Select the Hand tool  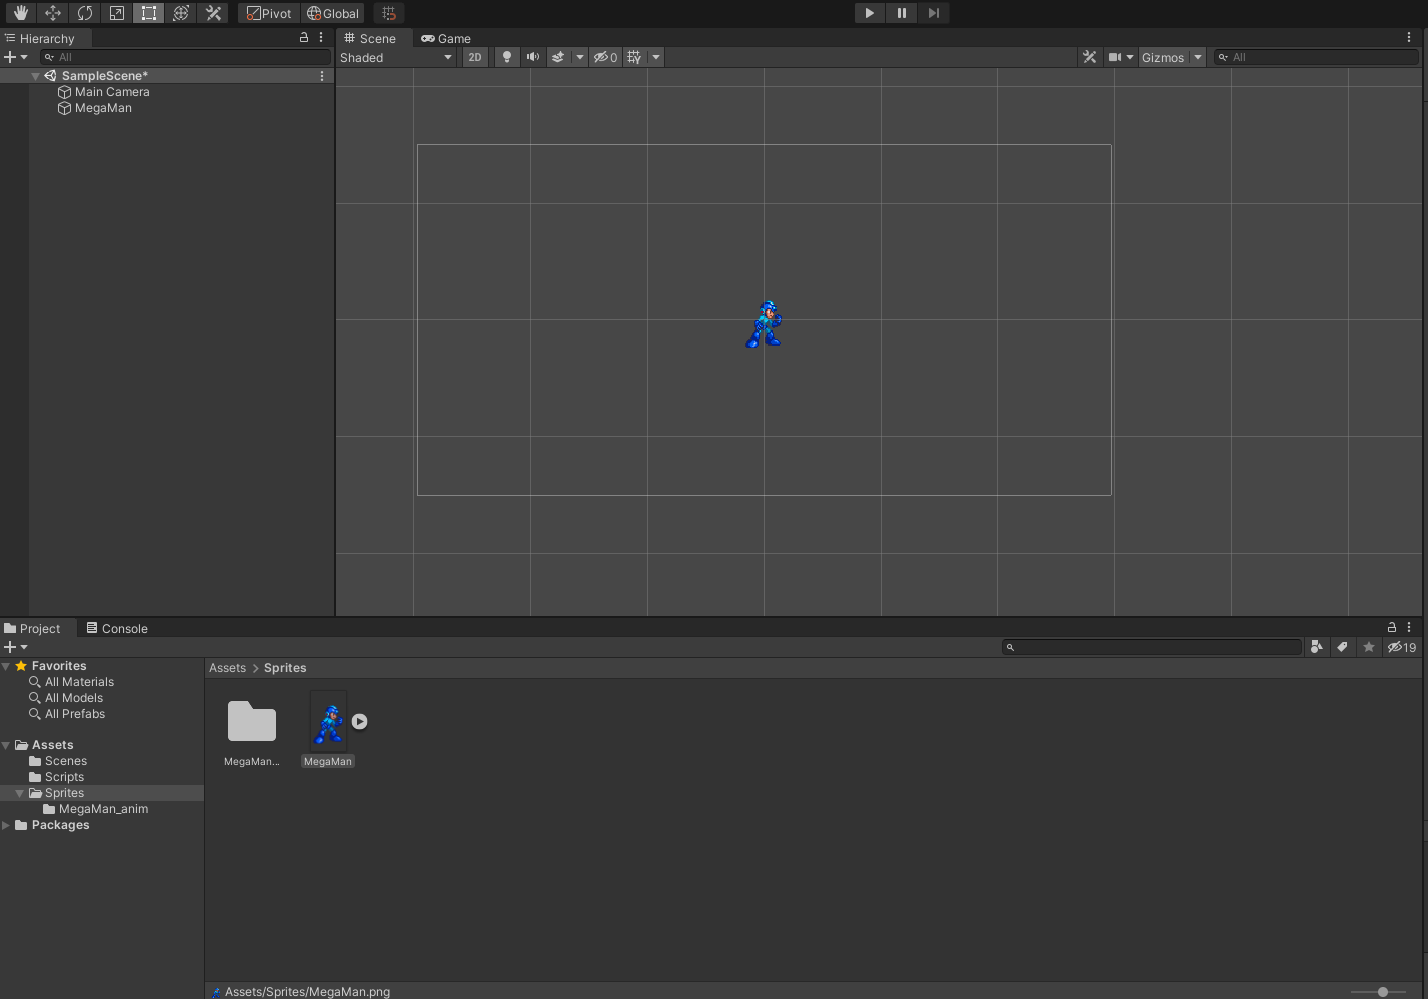20,13
